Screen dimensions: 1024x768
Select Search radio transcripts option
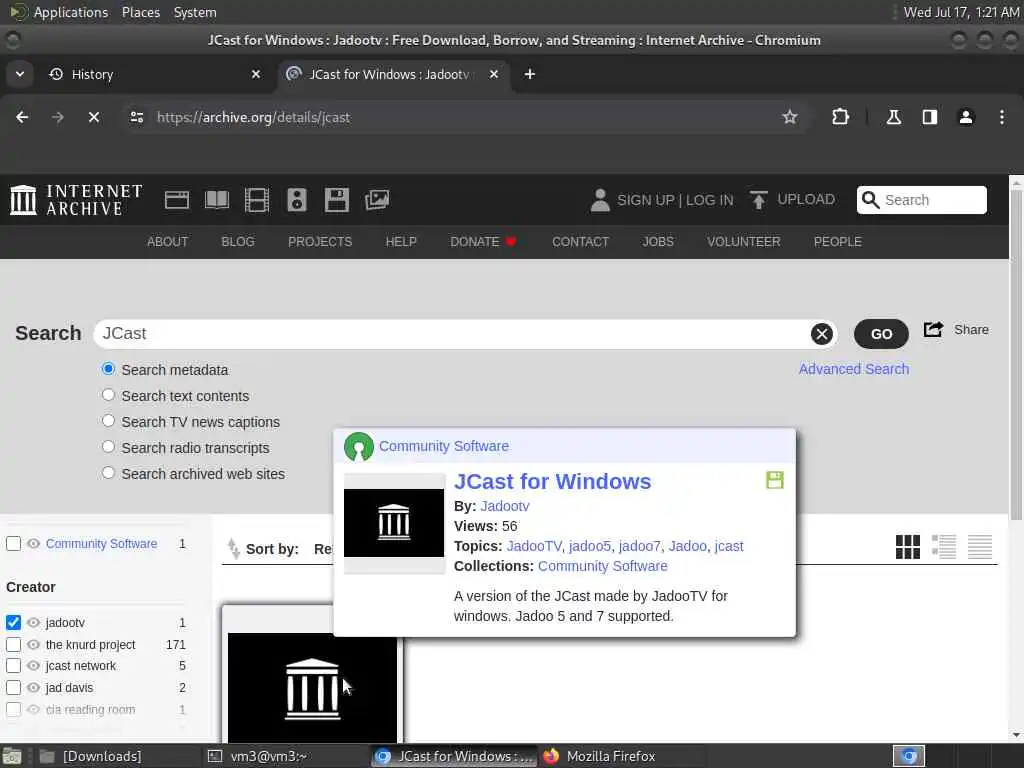tap(108, 447)
